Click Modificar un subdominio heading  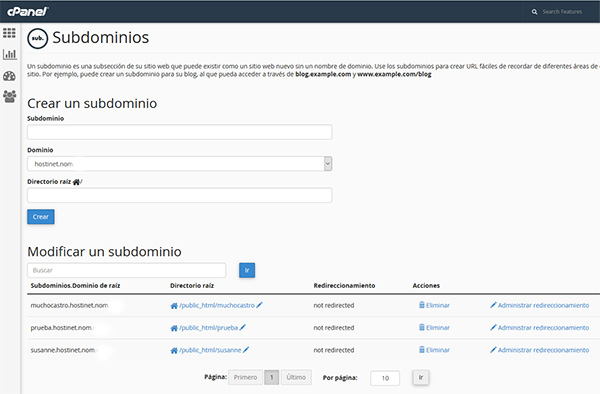[x=104, y=252]
